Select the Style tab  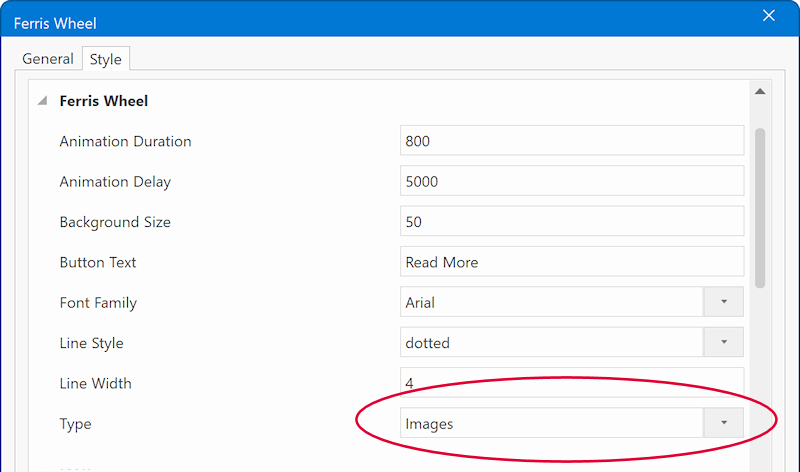click(x=105, y=59)
